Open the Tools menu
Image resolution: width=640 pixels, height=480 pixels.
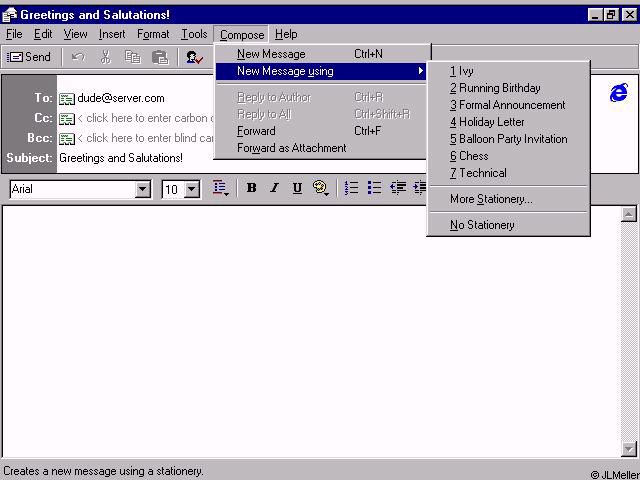(x=194, y=34)
